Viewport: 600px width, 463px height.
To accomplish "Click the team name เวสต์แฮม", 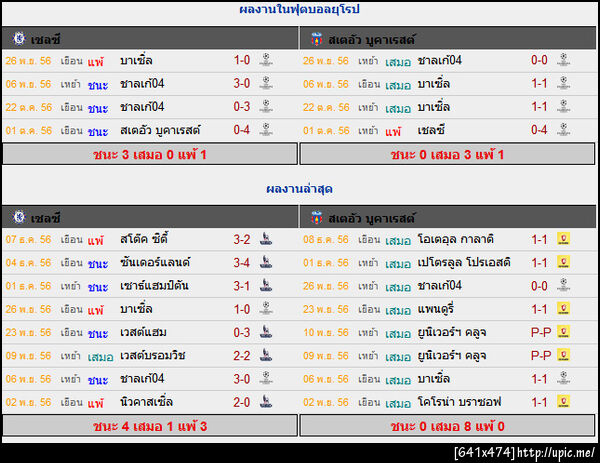I will coord(143,332).
